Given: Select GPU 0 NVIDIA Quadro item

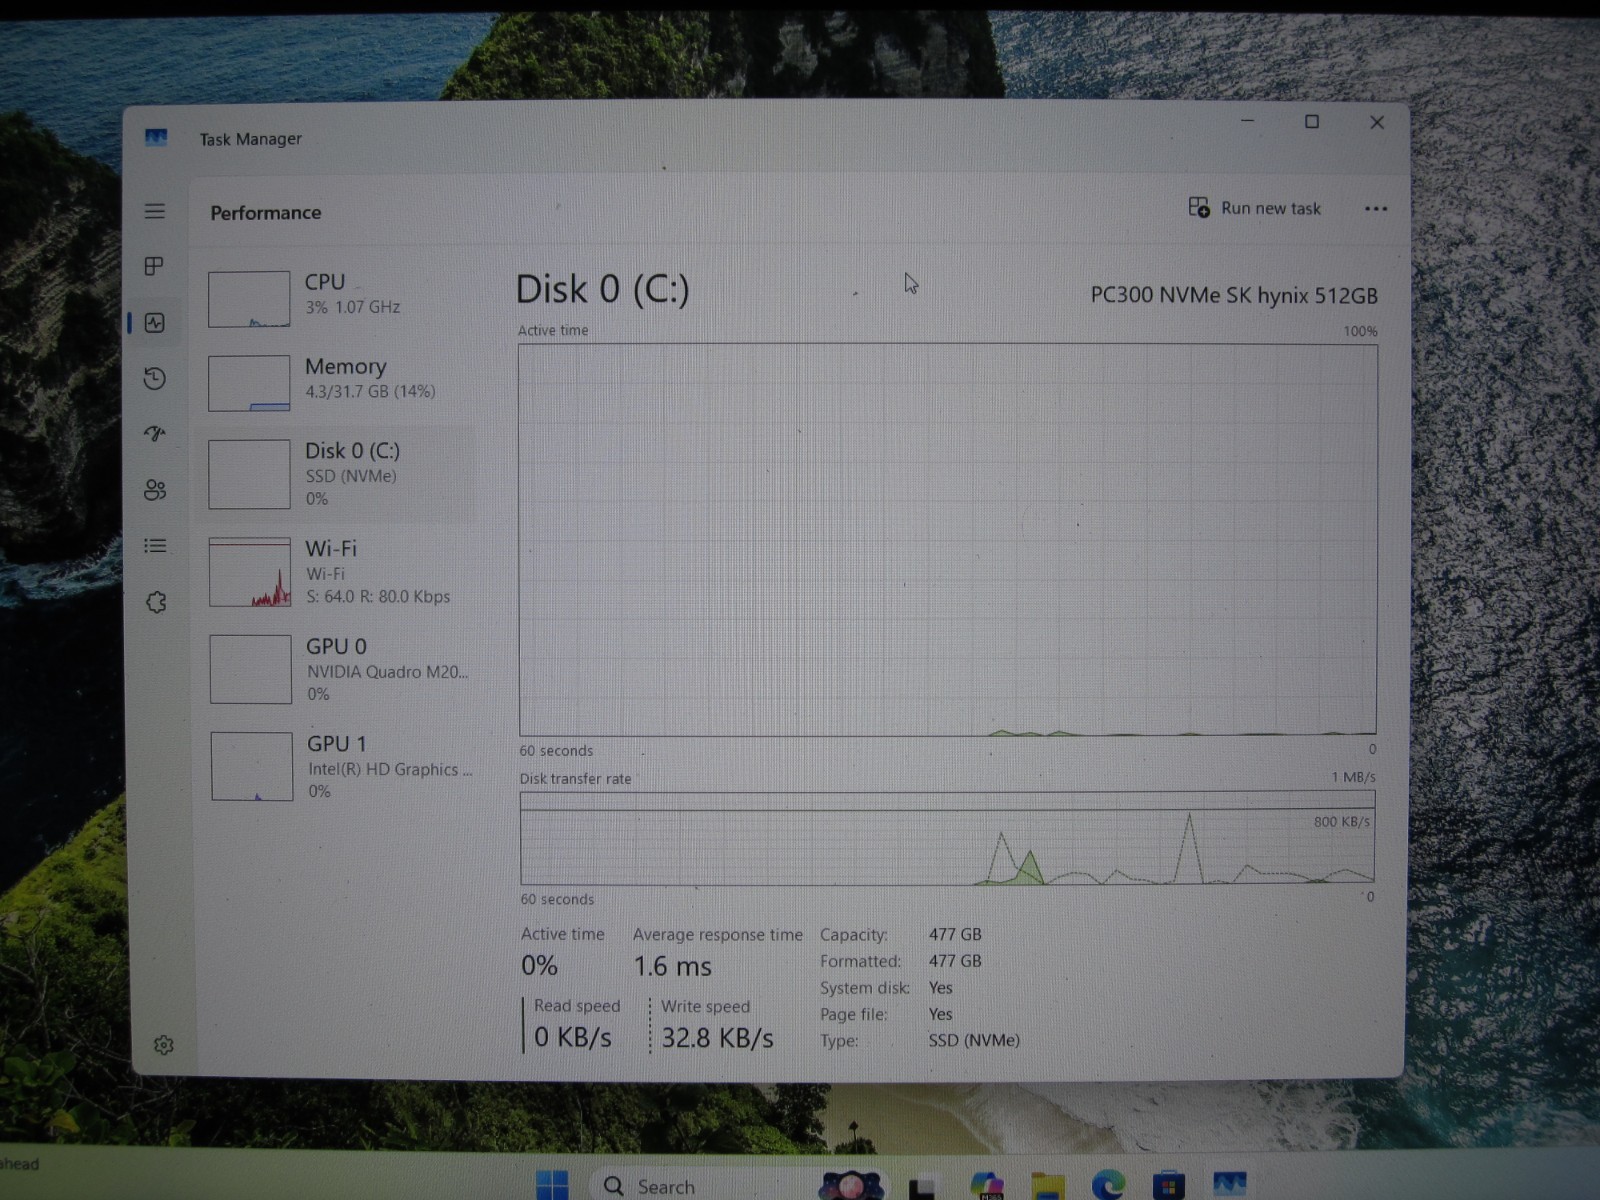Looking at the screenshot, I should click(339, 669).
